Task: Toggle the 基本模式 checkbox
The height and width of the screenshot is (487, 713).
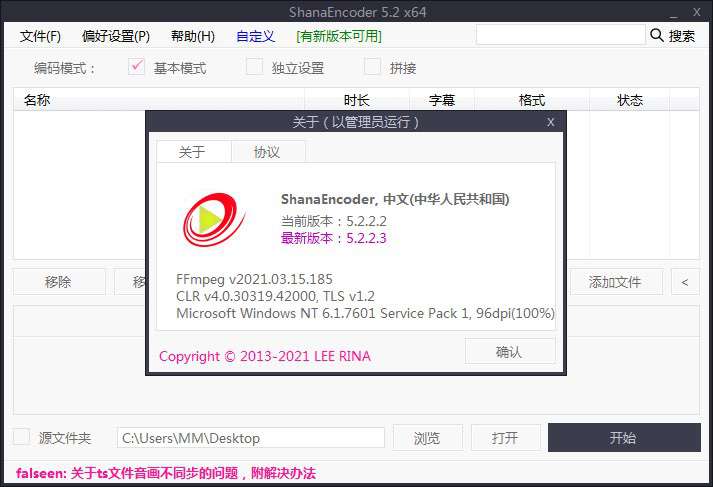Action: pyautogui.click(x=136, y=67)
